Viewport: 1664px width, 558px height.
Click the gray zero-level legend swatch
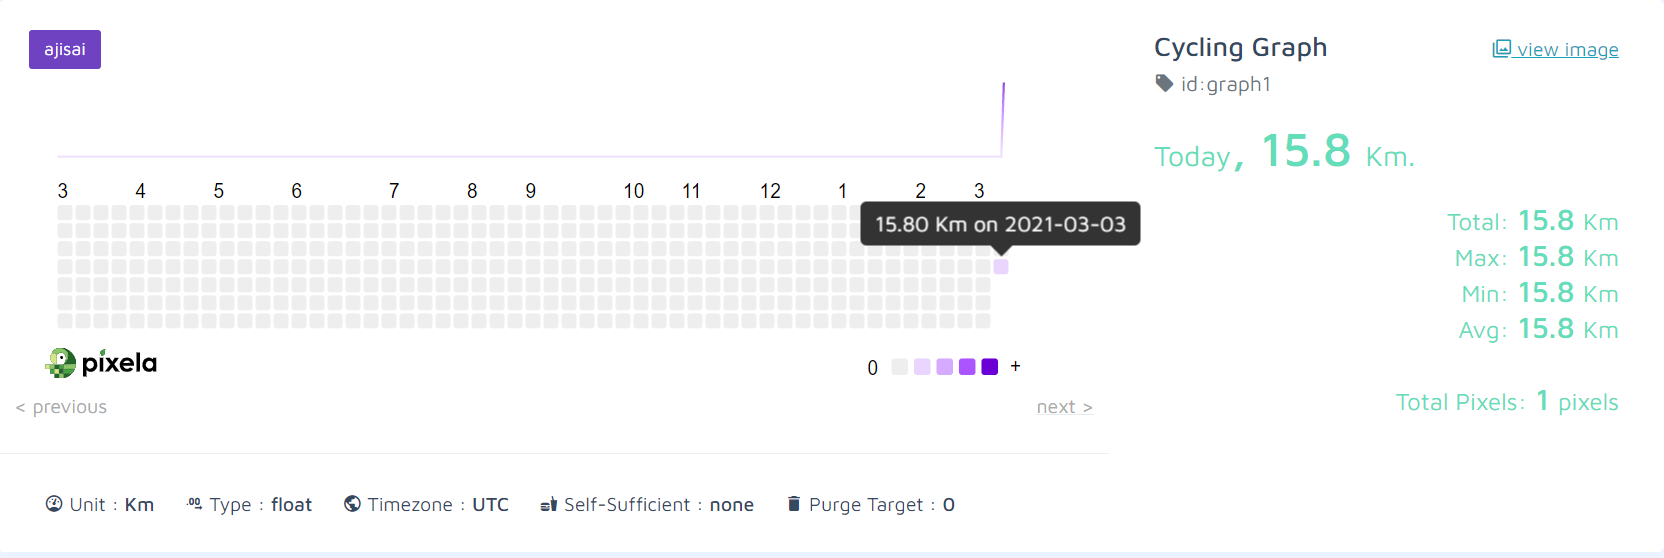coord(899,367)
